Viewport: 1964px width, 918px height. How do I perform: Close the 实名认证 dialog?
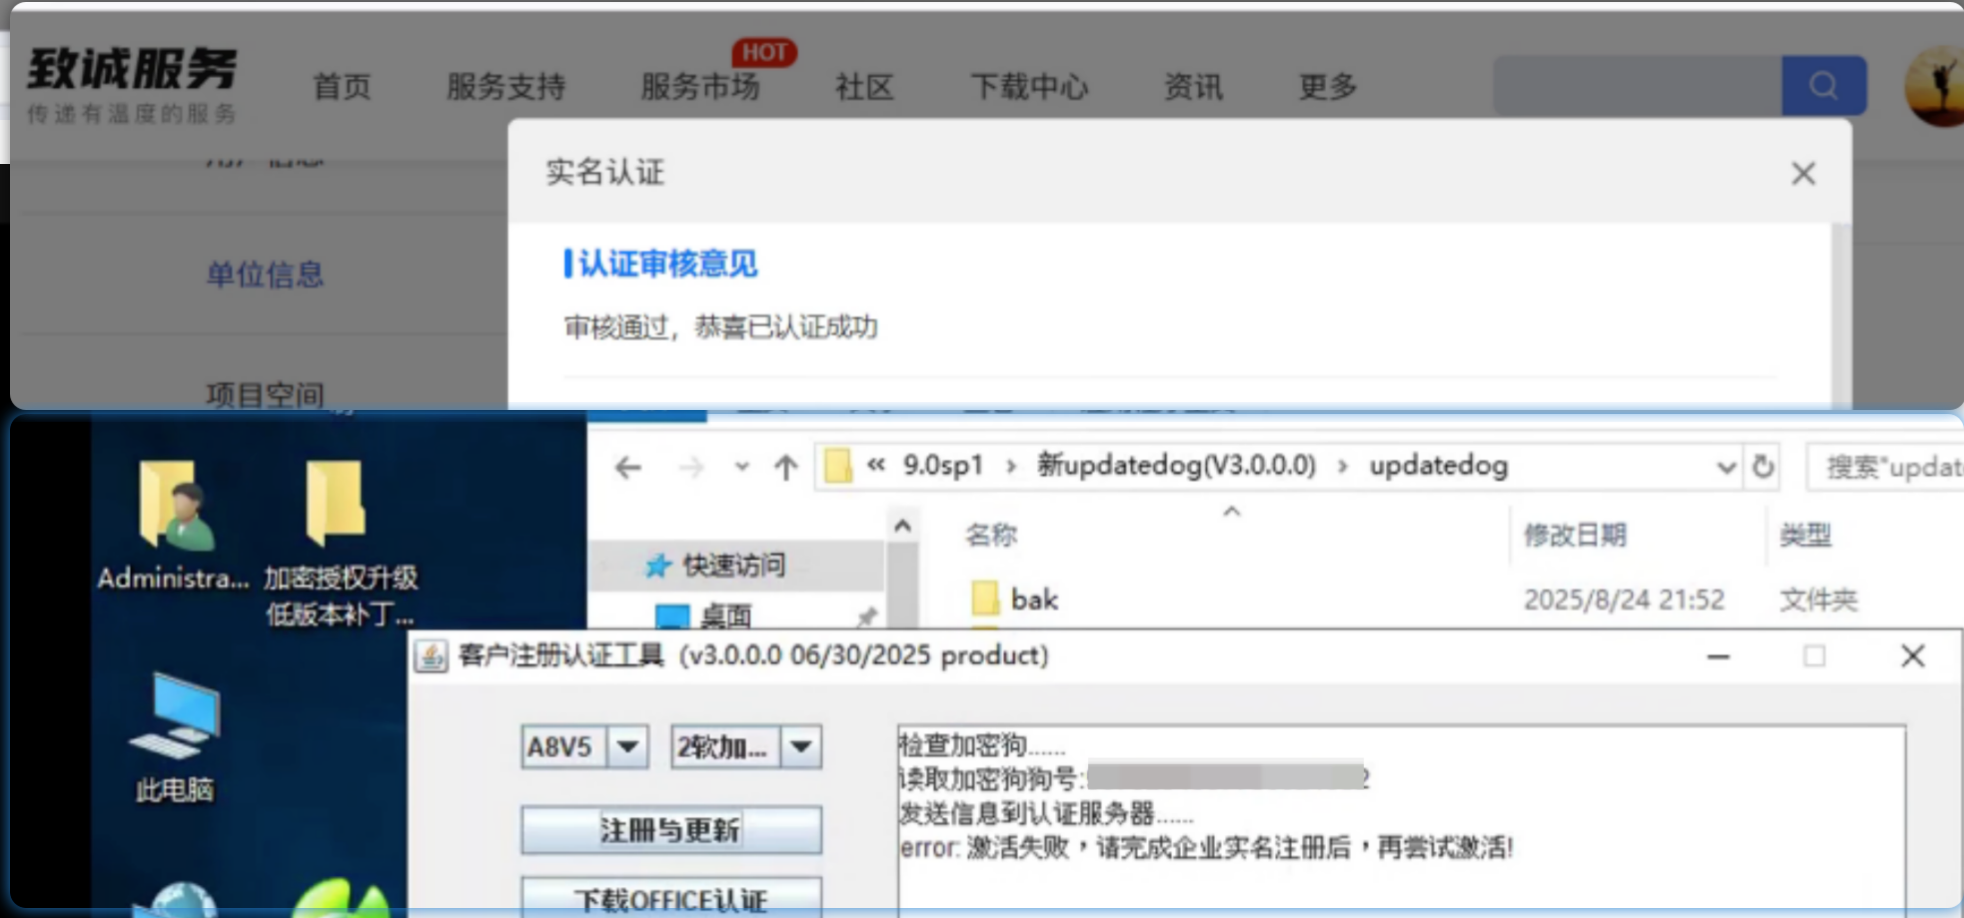point(1803,174)
